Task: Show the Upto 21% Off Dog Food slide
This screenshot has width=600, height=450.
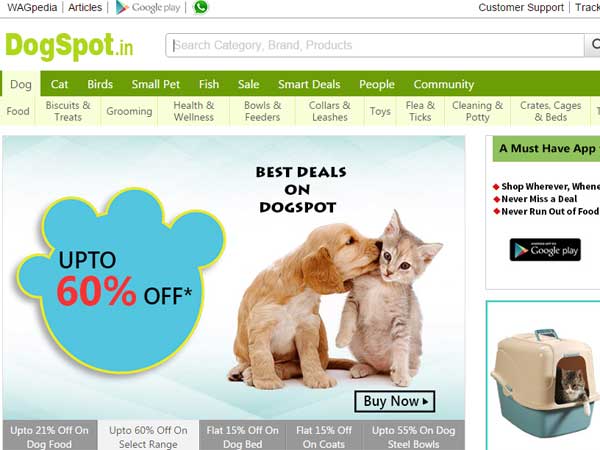Action: click(x=49, y=437)
